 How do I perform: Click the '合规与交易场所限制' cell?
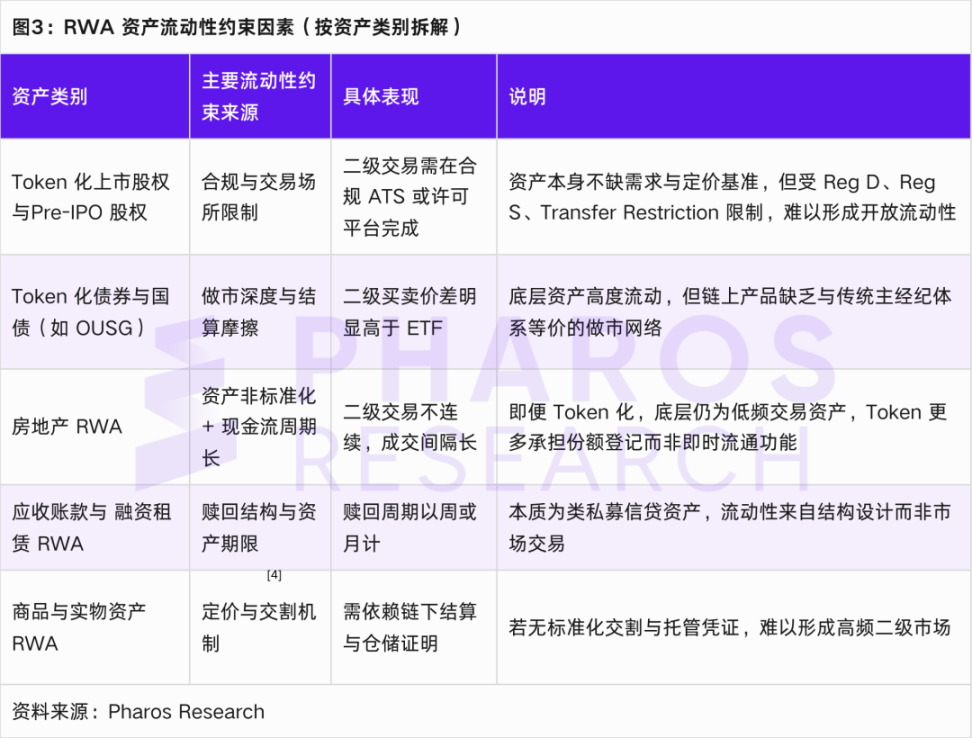coord(259,197)
